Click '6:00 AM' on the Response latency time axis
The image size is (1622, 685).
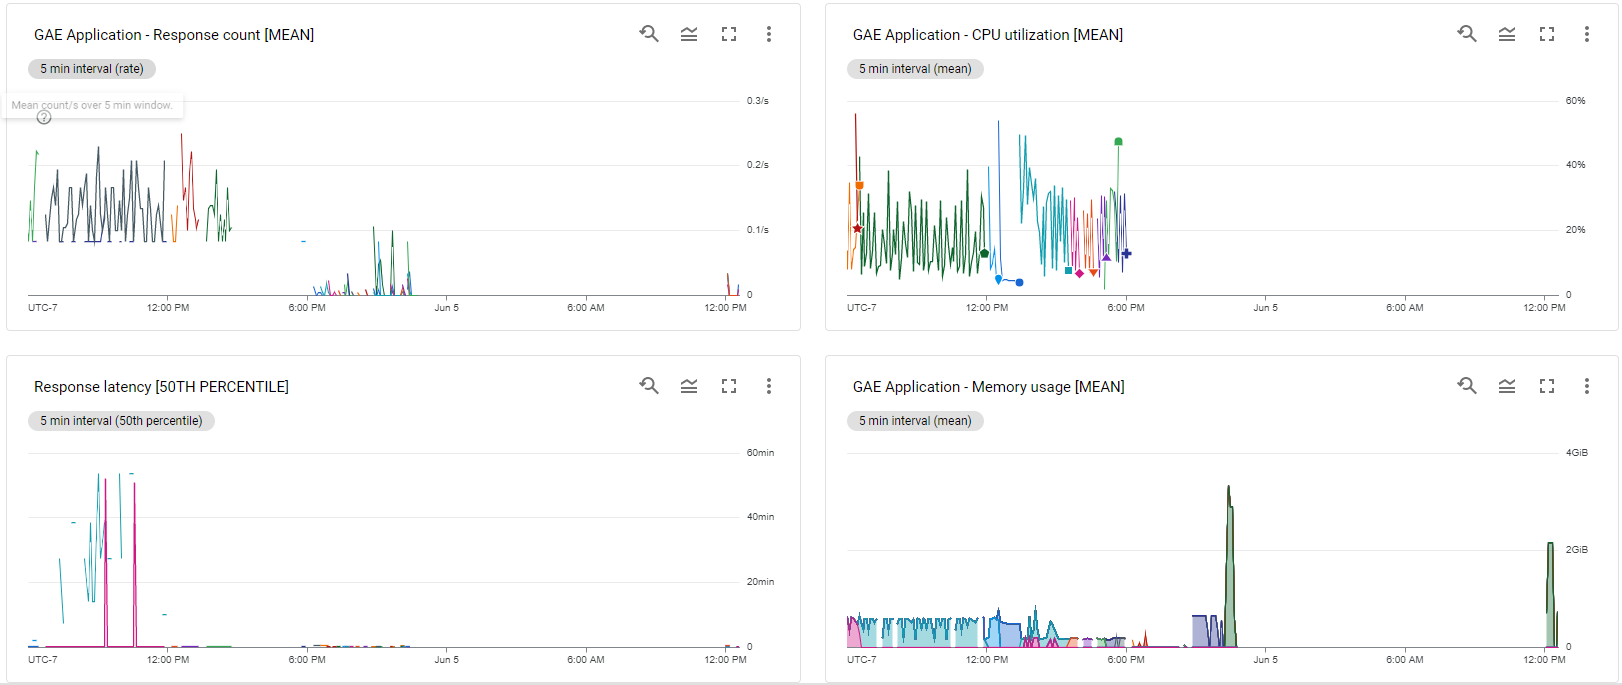(x=586, y=660)
